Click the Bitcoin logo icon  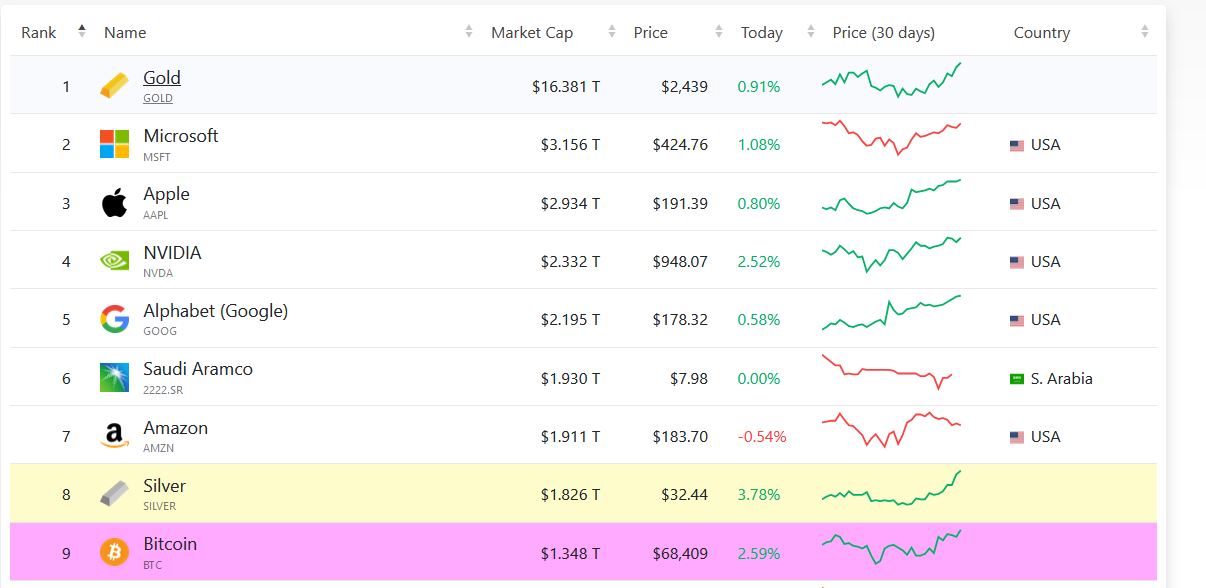pyautogui.click(x=114, y=552)
